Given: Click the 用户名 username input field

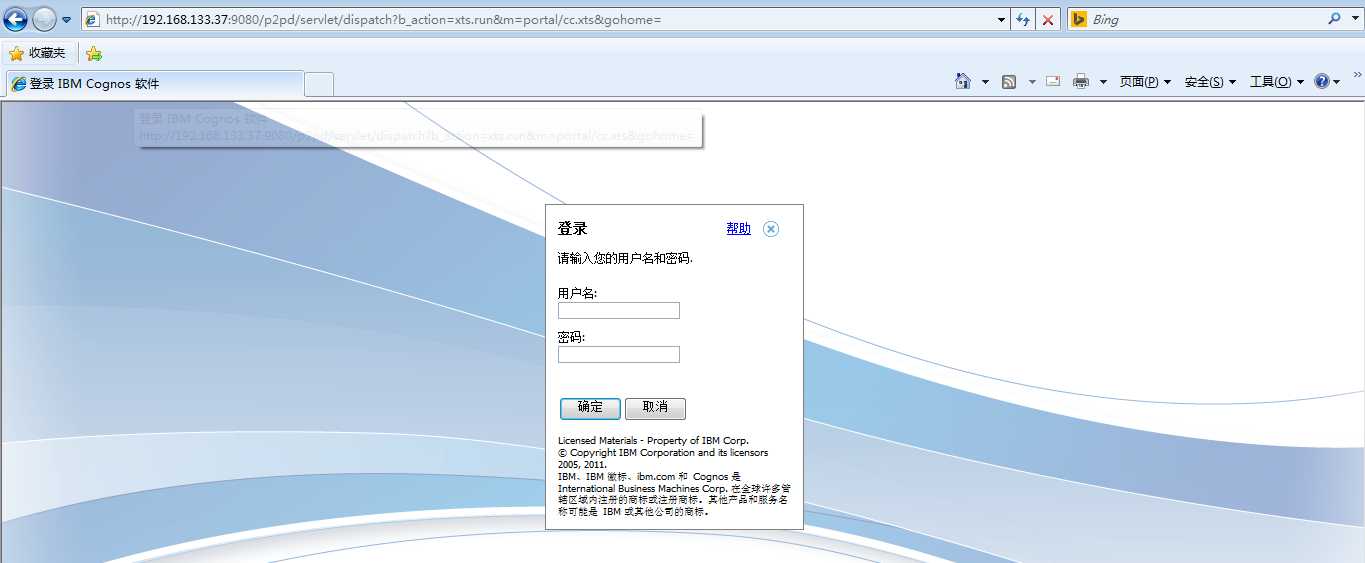Looking at the screenshot, I should [x=619, y=311].
